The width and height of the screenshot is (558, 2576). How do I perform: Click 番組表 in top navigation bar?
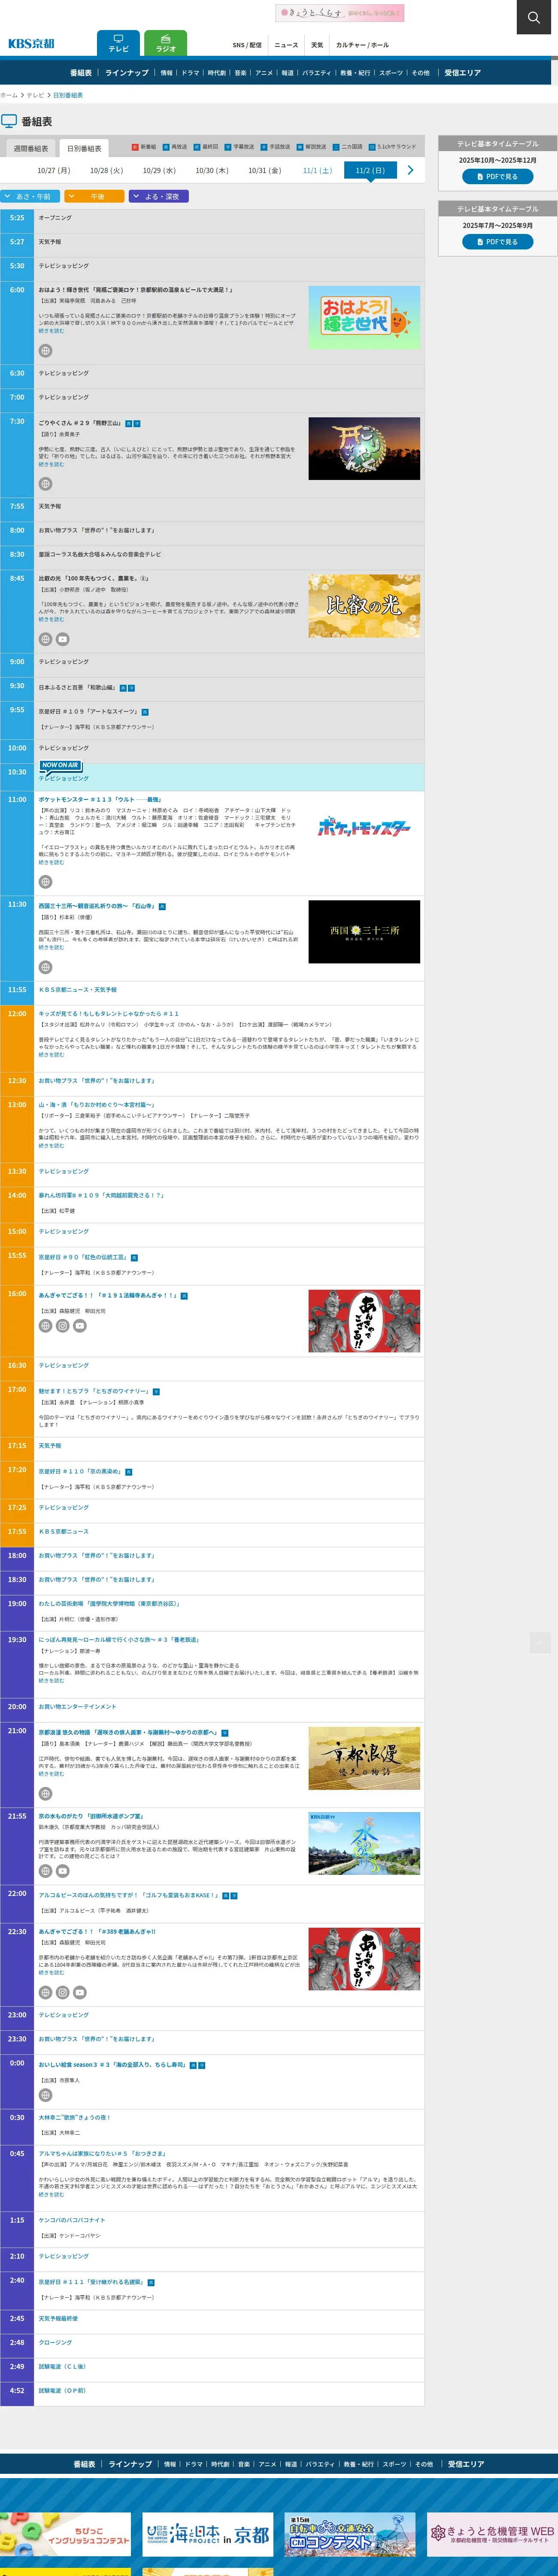[81, 73]
